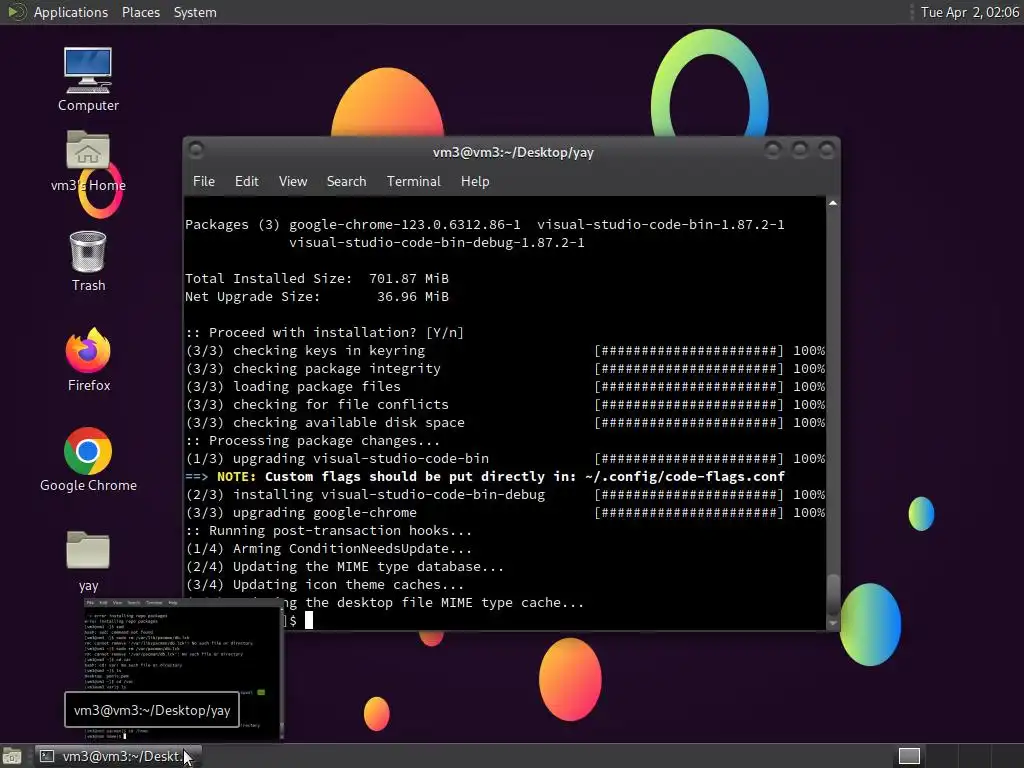Viewport: 1024px width, 768px height.
Task: Click the vm3@vm3:~/Deskt... taskbar button
Action: (x=118, y=756)
